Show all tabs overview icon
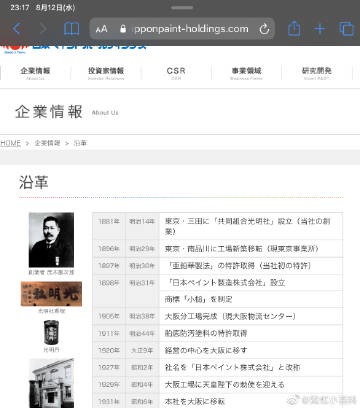The width and height of the screenshot is (360, 408). pyautogui.click(x=346, y=29)
